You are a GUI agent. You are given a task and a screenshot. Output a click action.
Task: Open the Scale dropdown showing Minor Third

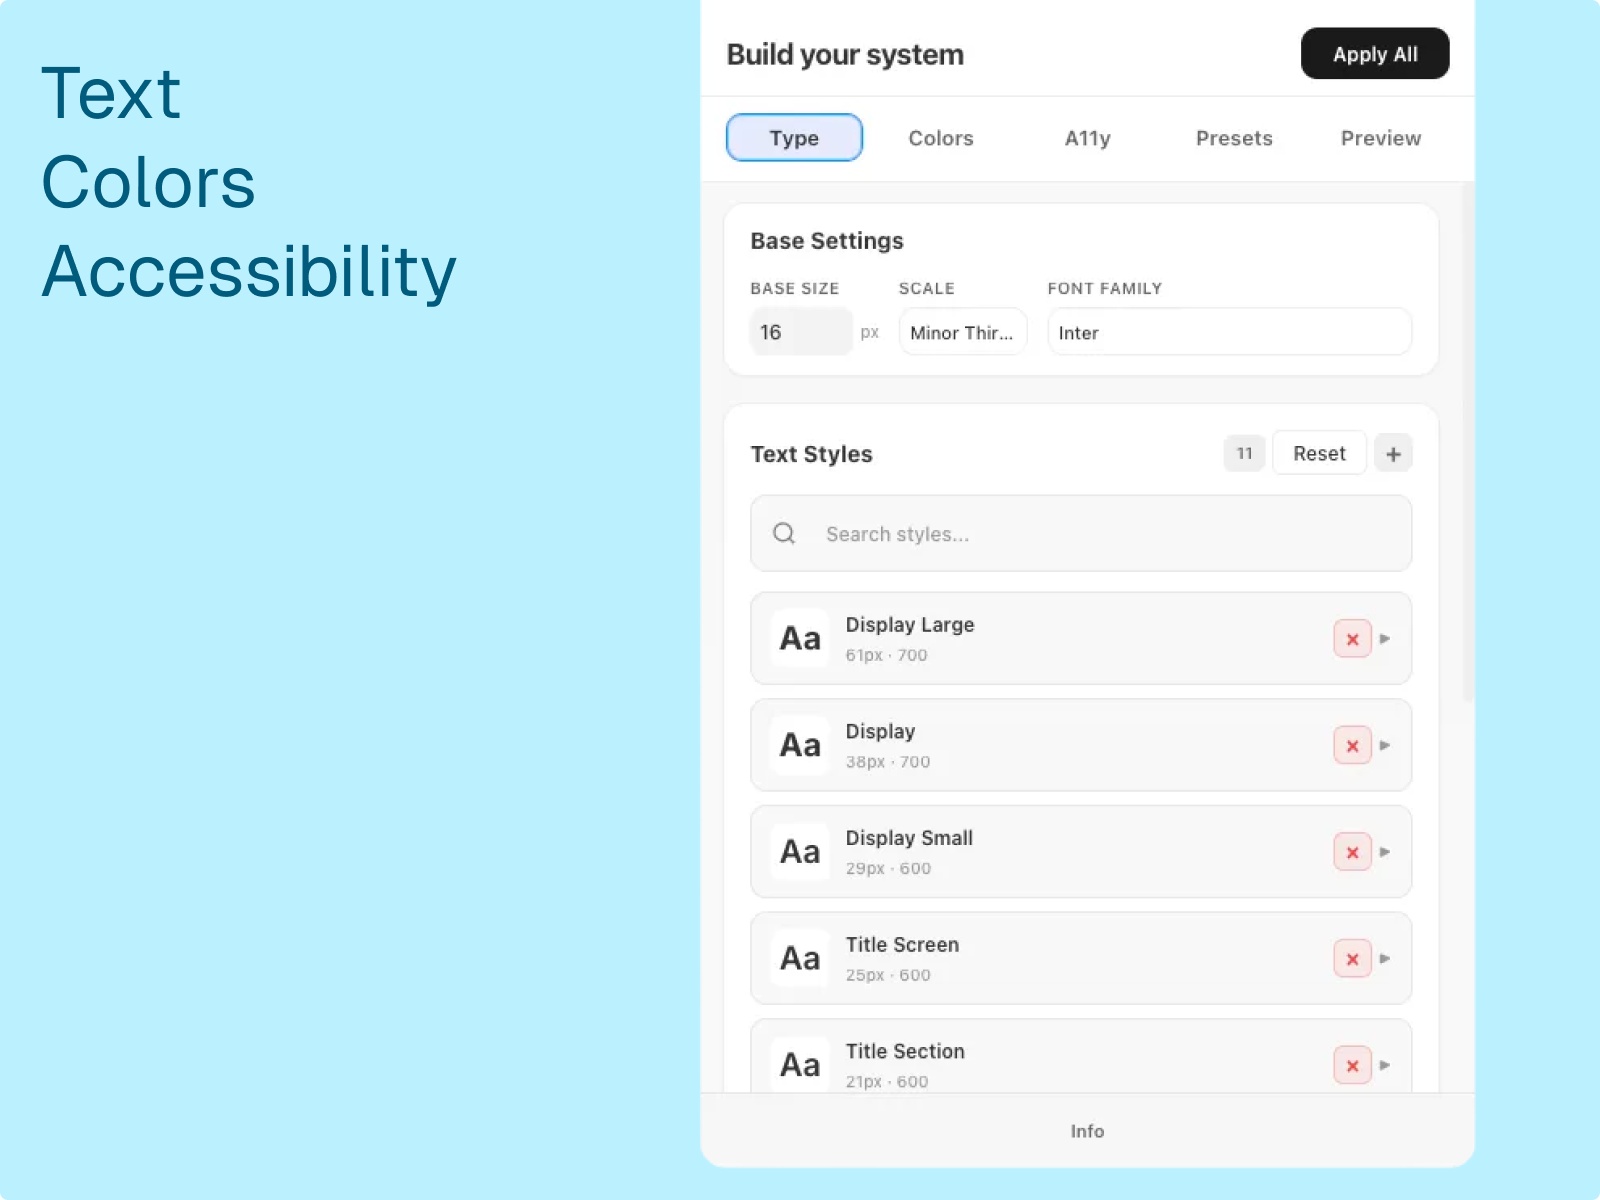(962, 331)
